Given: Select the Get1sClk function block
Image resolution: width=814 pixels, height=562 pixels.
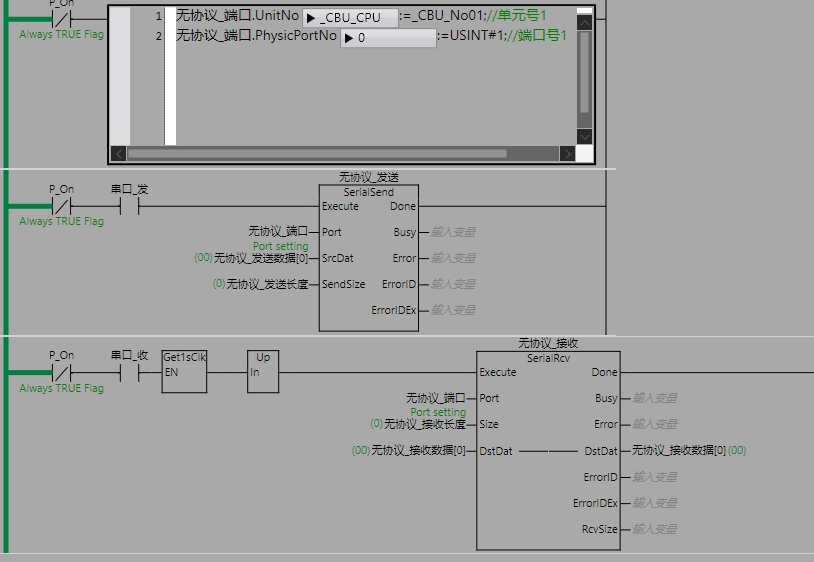Looking at the screenshot, I should click(x=184, y=371).
